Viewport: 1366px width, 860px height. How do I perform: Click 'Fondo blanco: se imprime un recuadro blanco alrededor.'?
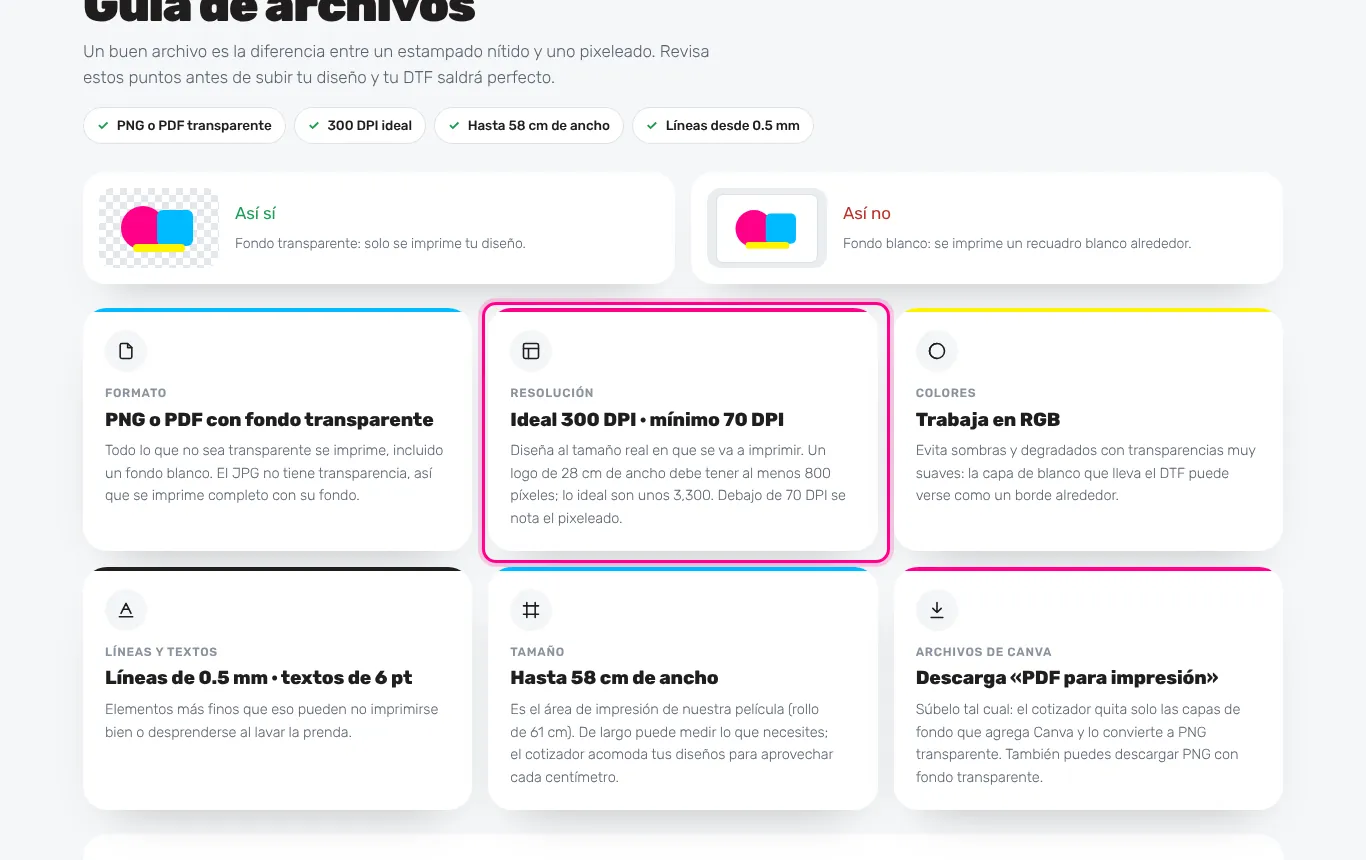(1017, 243)
